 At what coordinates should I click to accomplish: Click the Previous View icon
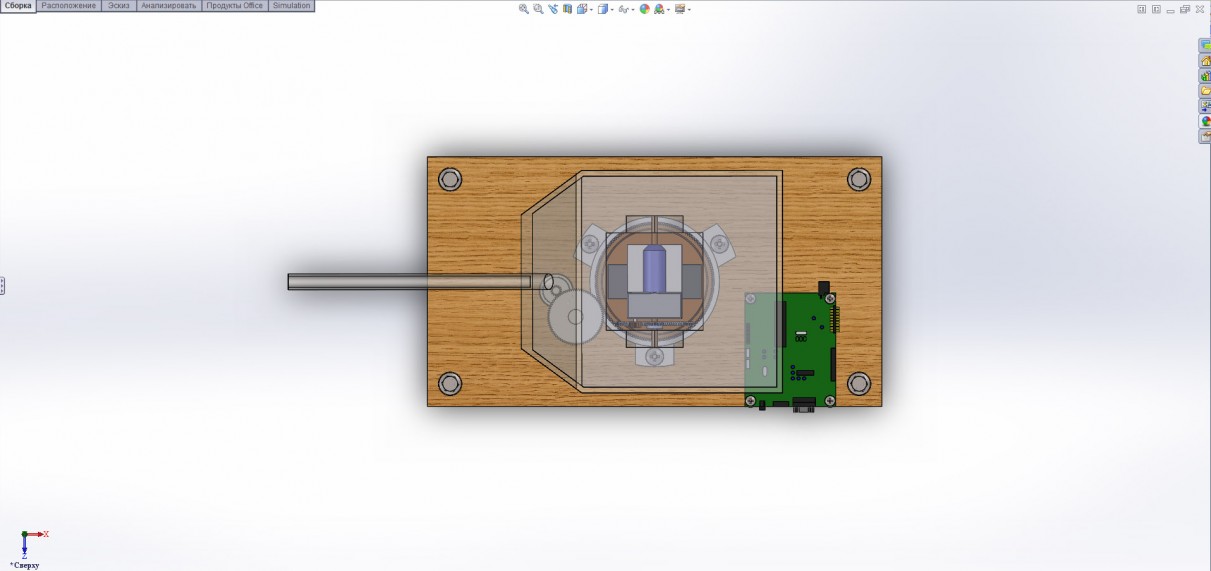coord(553,9)
